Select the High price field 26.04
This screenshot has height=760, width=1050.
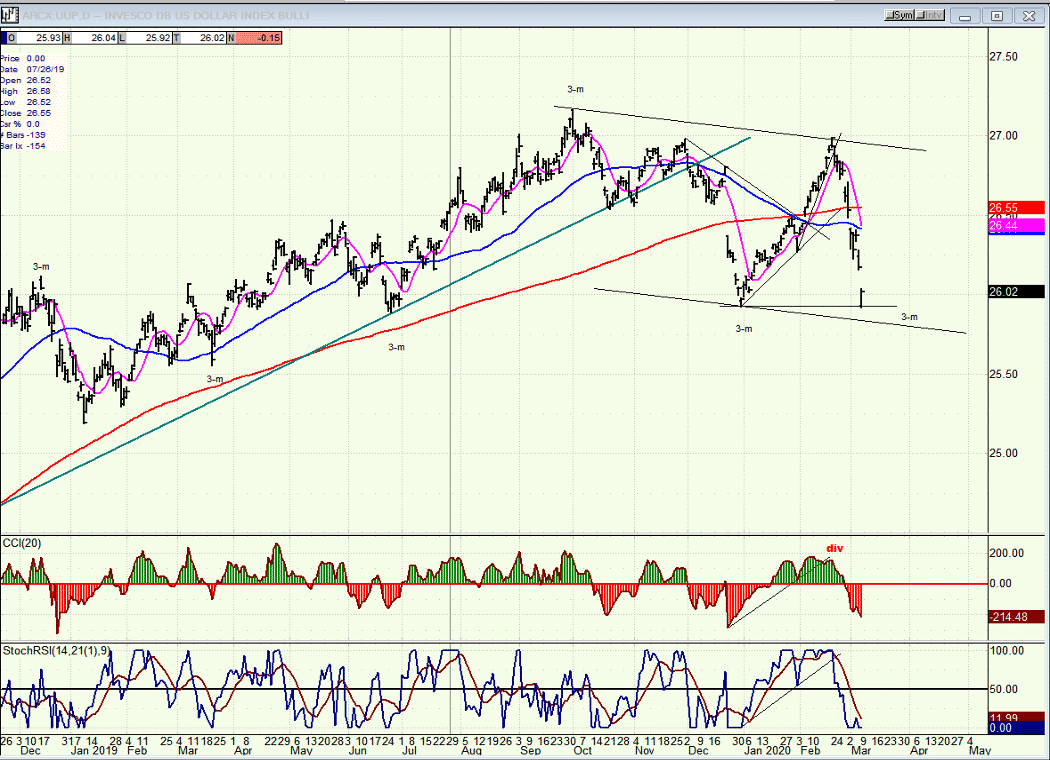coord(94,38)
